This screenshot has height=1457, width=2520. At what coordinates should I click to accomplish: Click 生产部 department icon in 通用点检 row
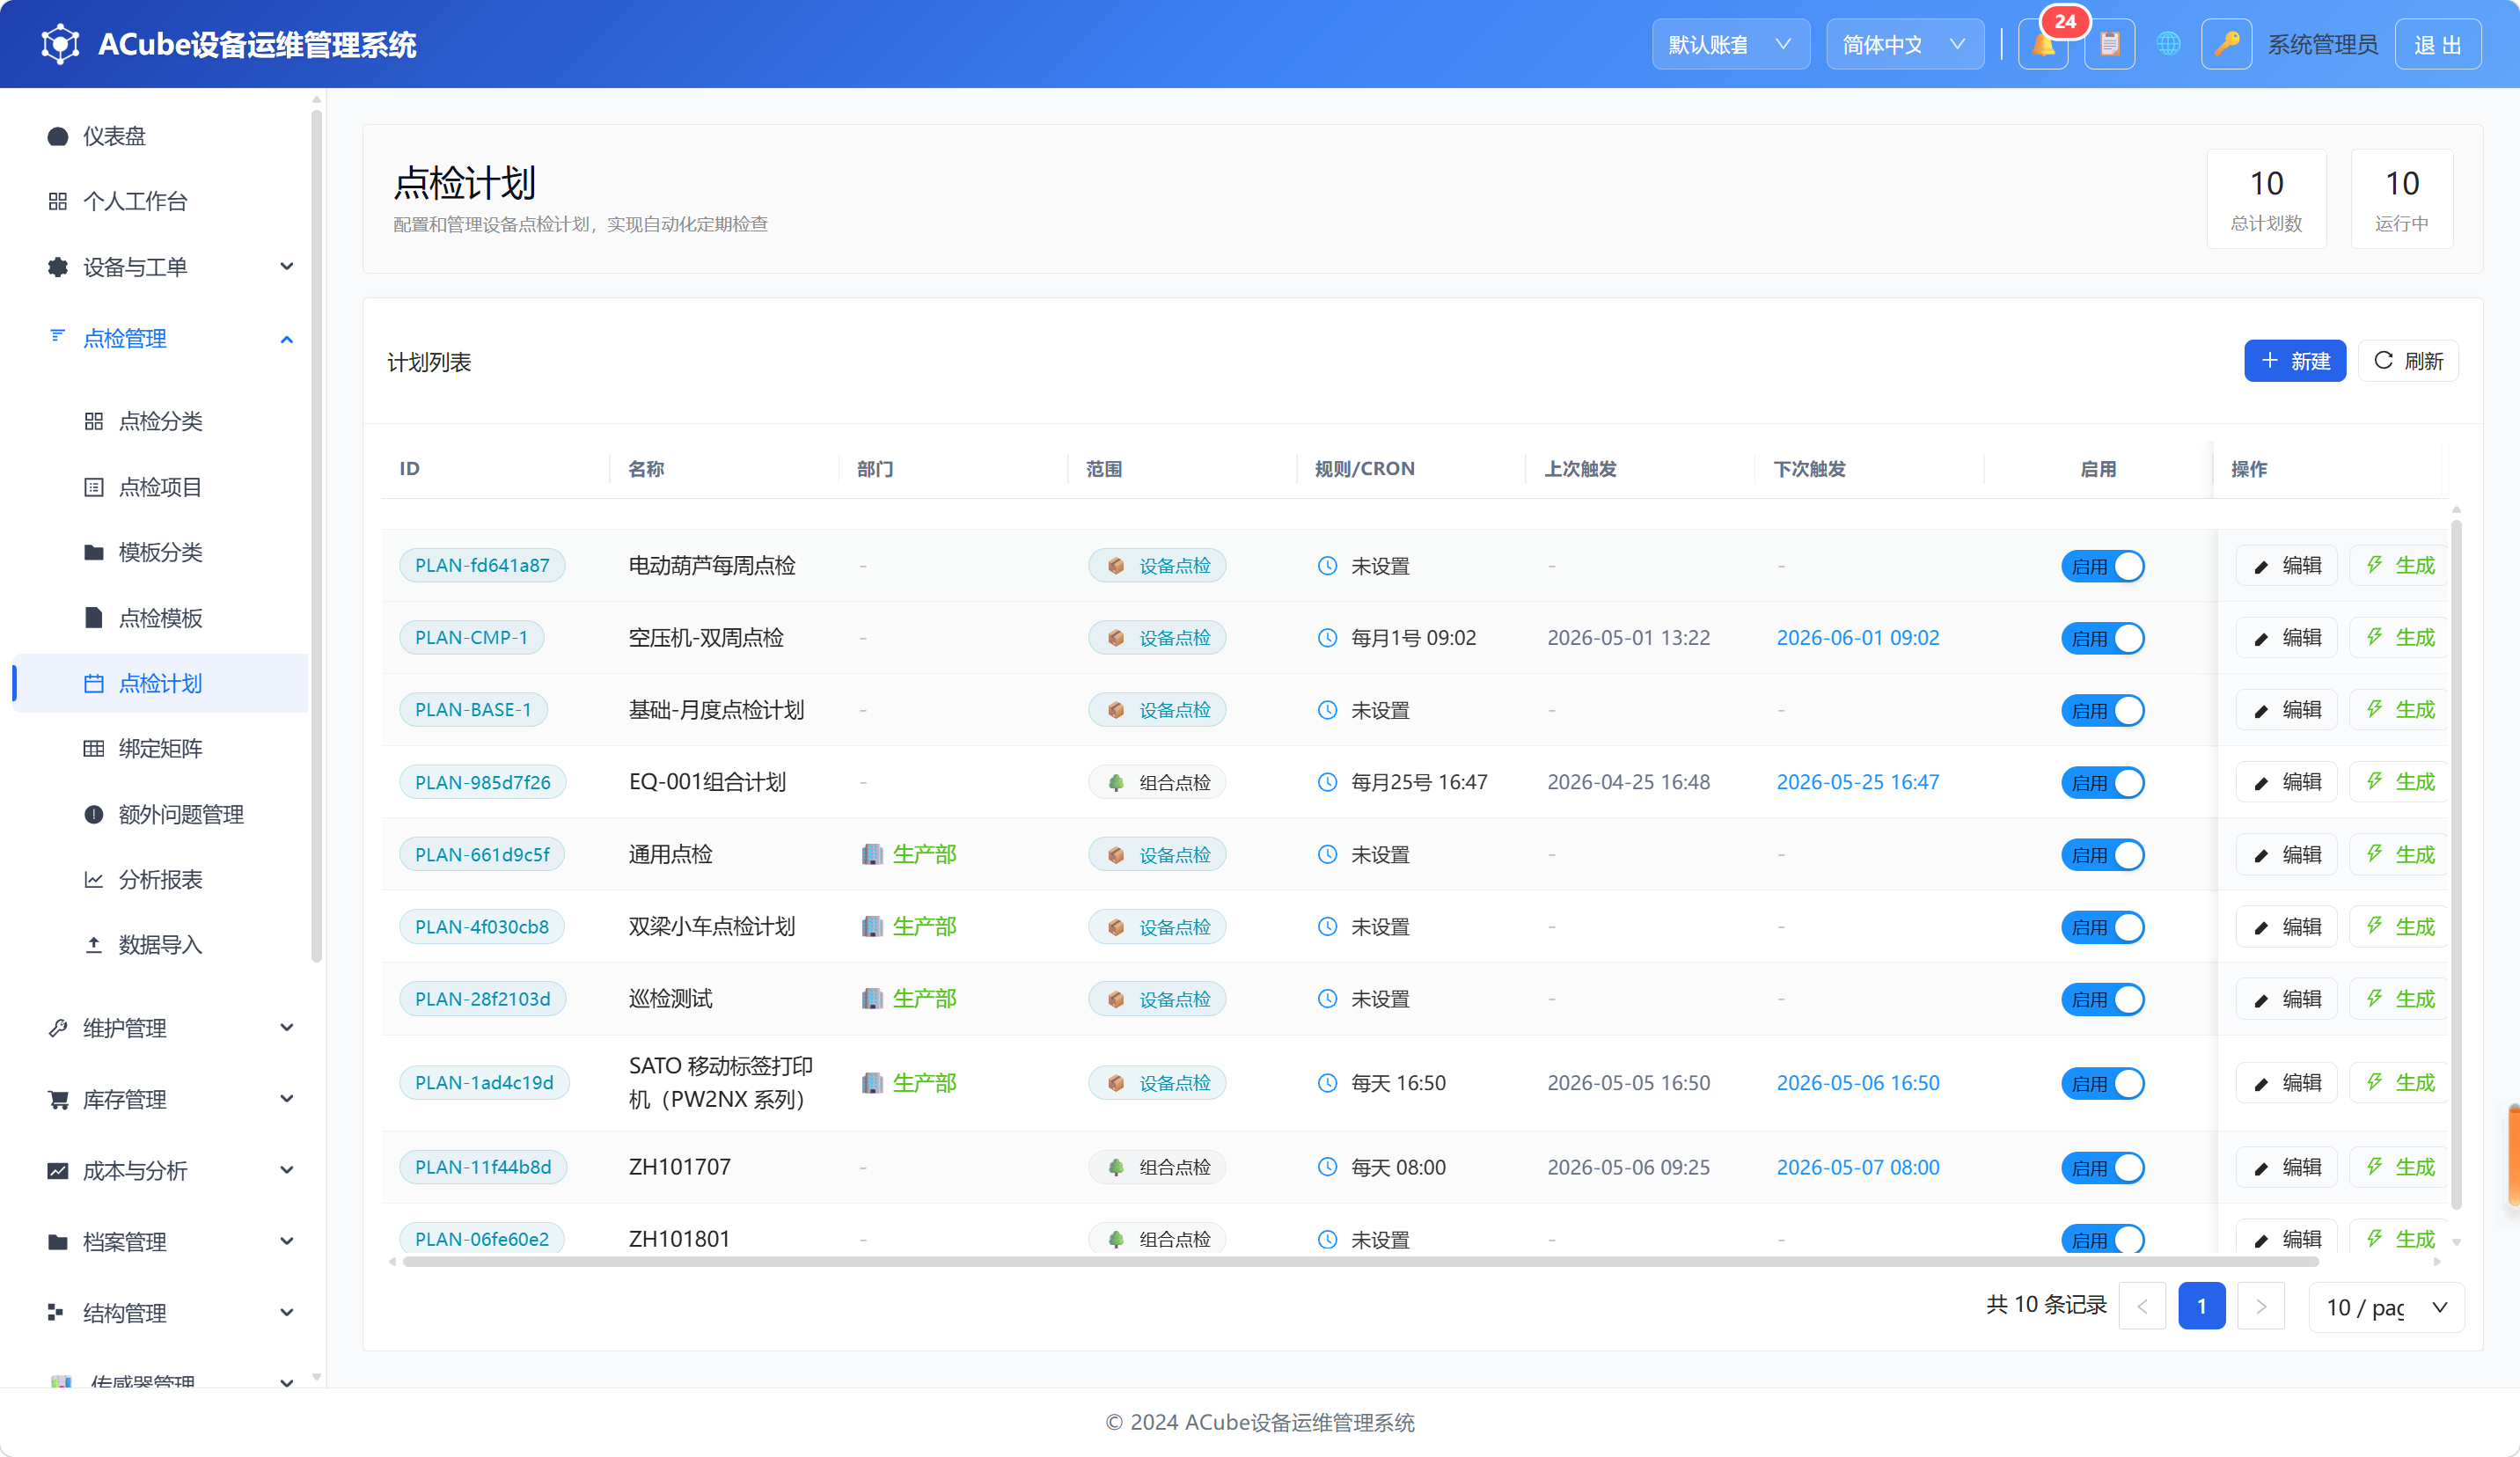[872, 854]
